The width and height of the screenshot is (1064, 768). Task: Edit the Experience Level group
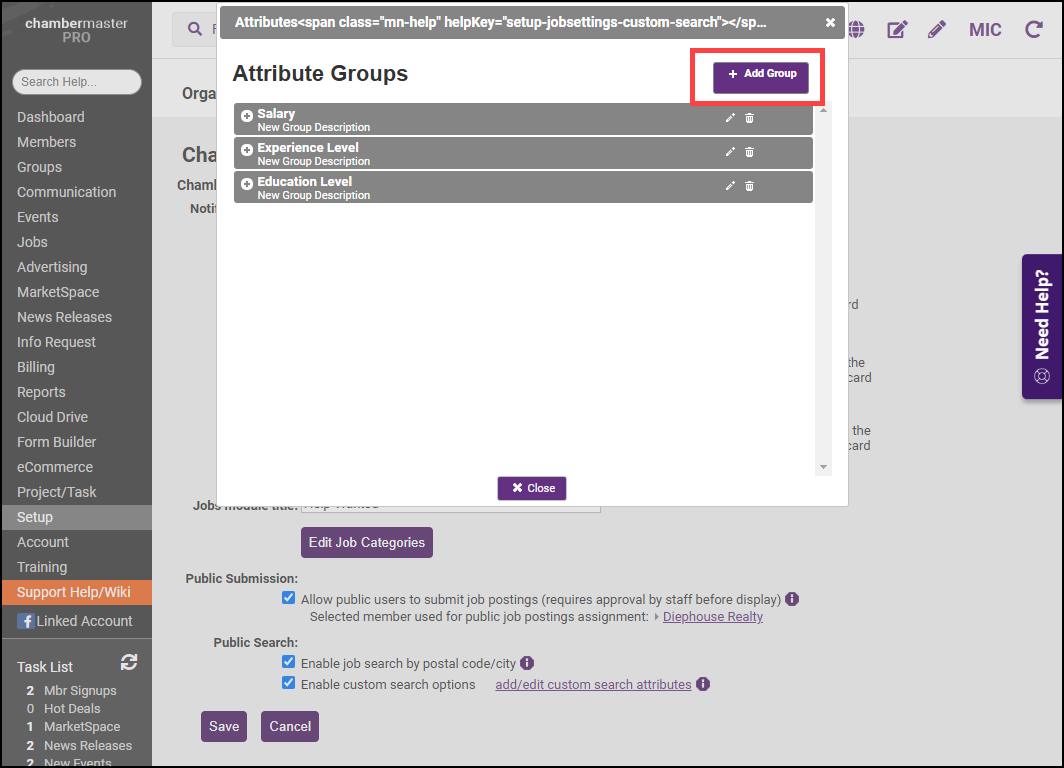pyautogui.click(x=730, y=152)
